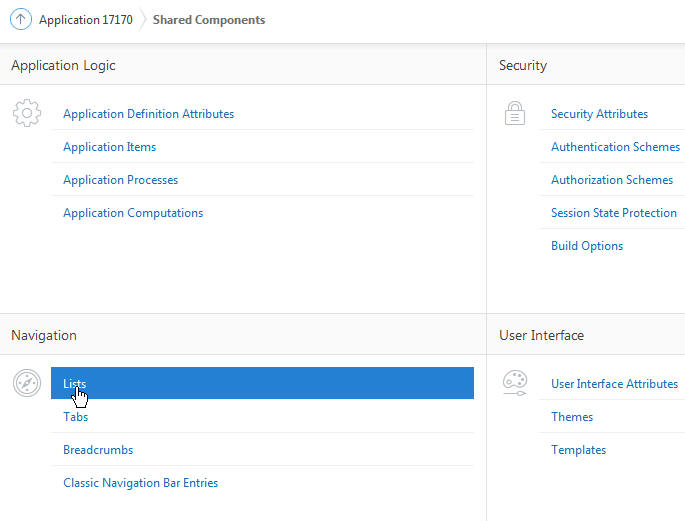
Task: Open Application Definition Attributes
Action: pyautogui.click(x=148, y=114)
